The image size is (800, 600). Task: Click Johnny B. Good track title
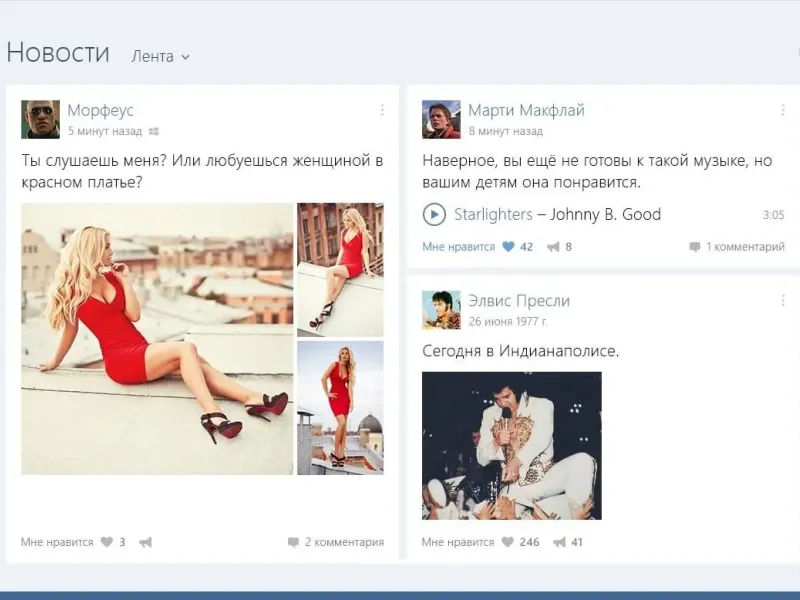(606, 214)
